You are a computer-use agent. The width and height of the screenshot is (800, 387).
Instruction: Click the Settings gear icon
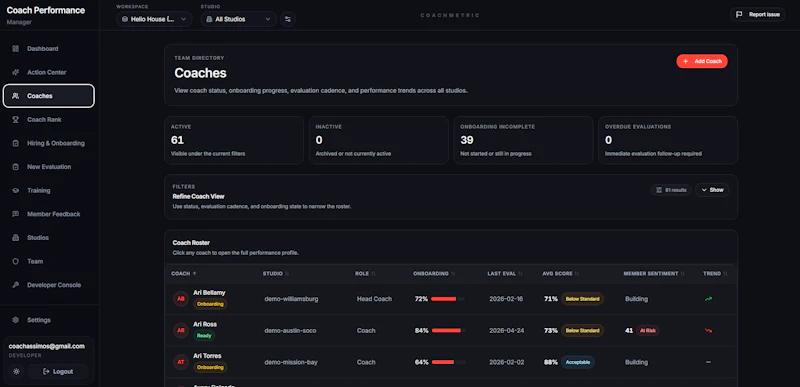(x=15, y=320)
